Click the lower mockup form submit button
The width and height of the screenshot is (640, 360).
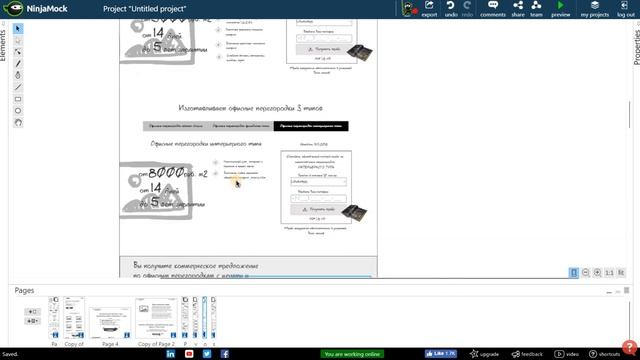point(318,209)
